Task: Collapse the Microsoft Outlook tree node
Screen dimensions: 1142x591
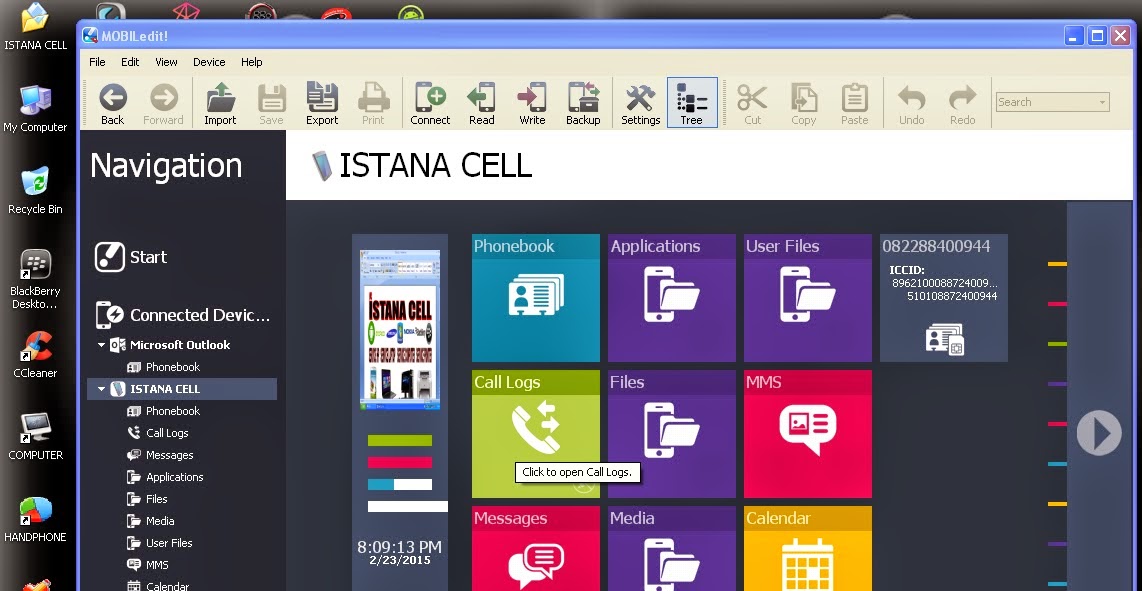Action: tap(101, 345)
